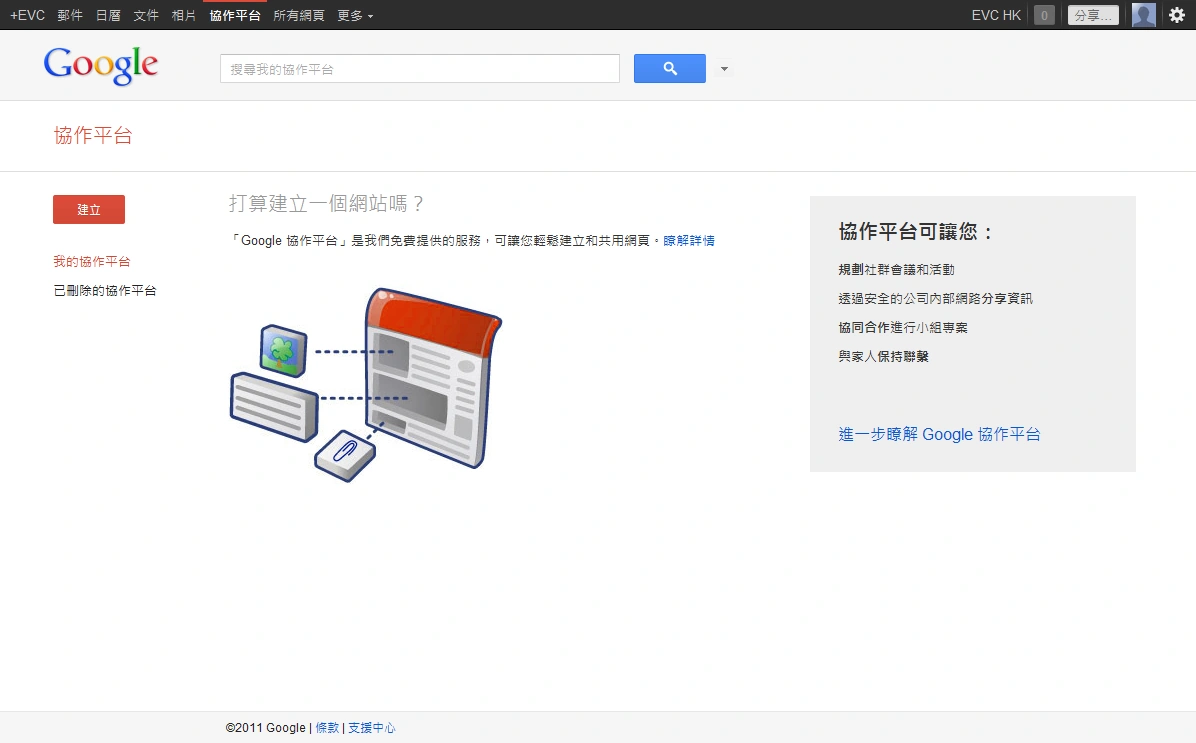Select 我的協作平台 in the sidebar
The width and height of the screenshot is (1196, 743).
point(92,262)
